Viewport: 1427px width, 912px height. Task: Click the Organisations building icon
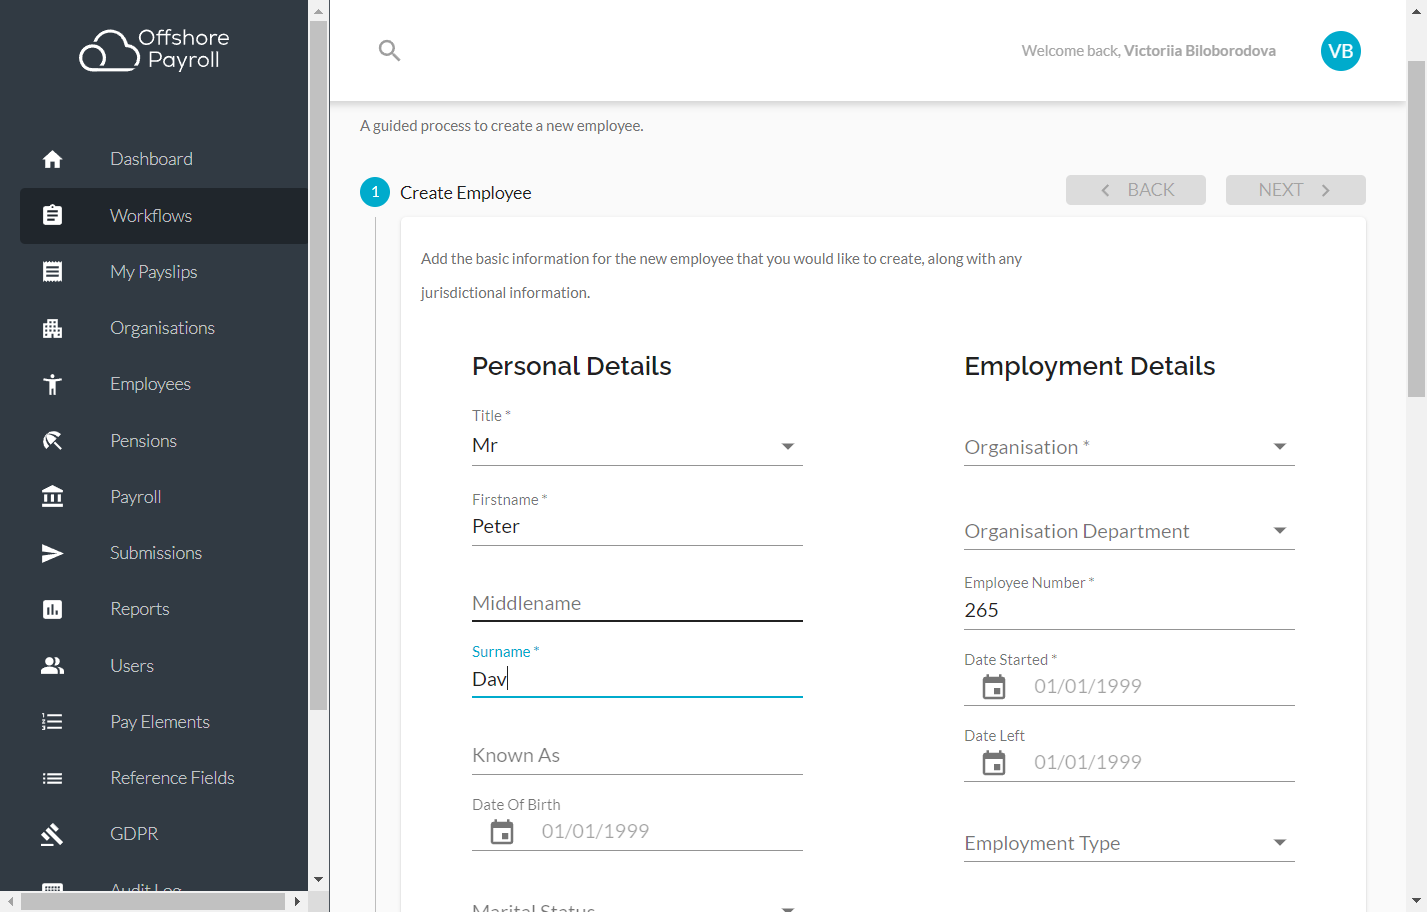(x=52, y=328)
